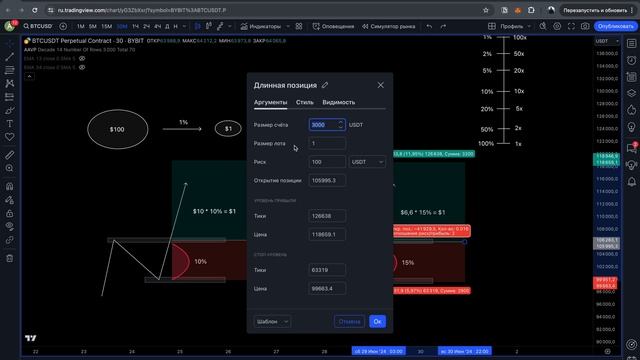This screenshot has height=360, width=640.
Task: Activate the zoom in magnifier tool
Action: pos(9,168)
